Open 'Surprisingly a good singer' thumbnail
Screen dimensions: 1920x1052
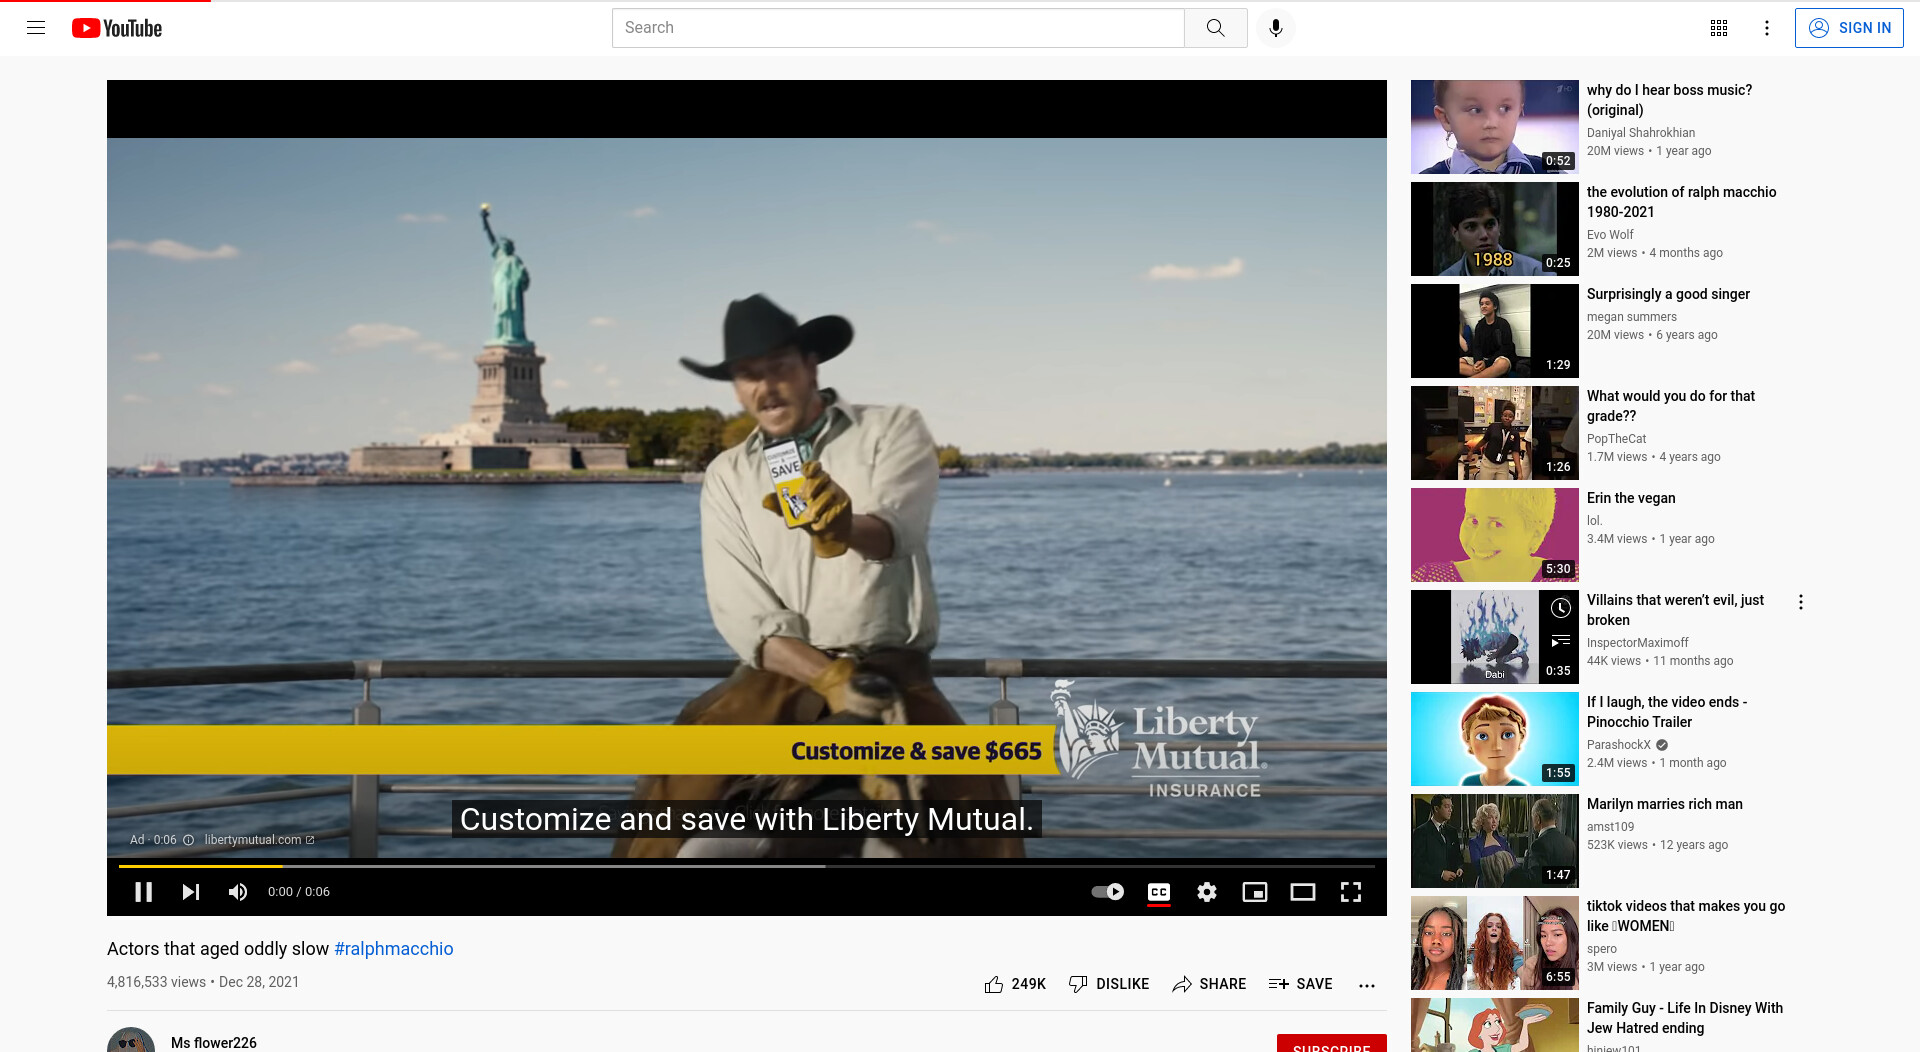[x=1494, y=331]
